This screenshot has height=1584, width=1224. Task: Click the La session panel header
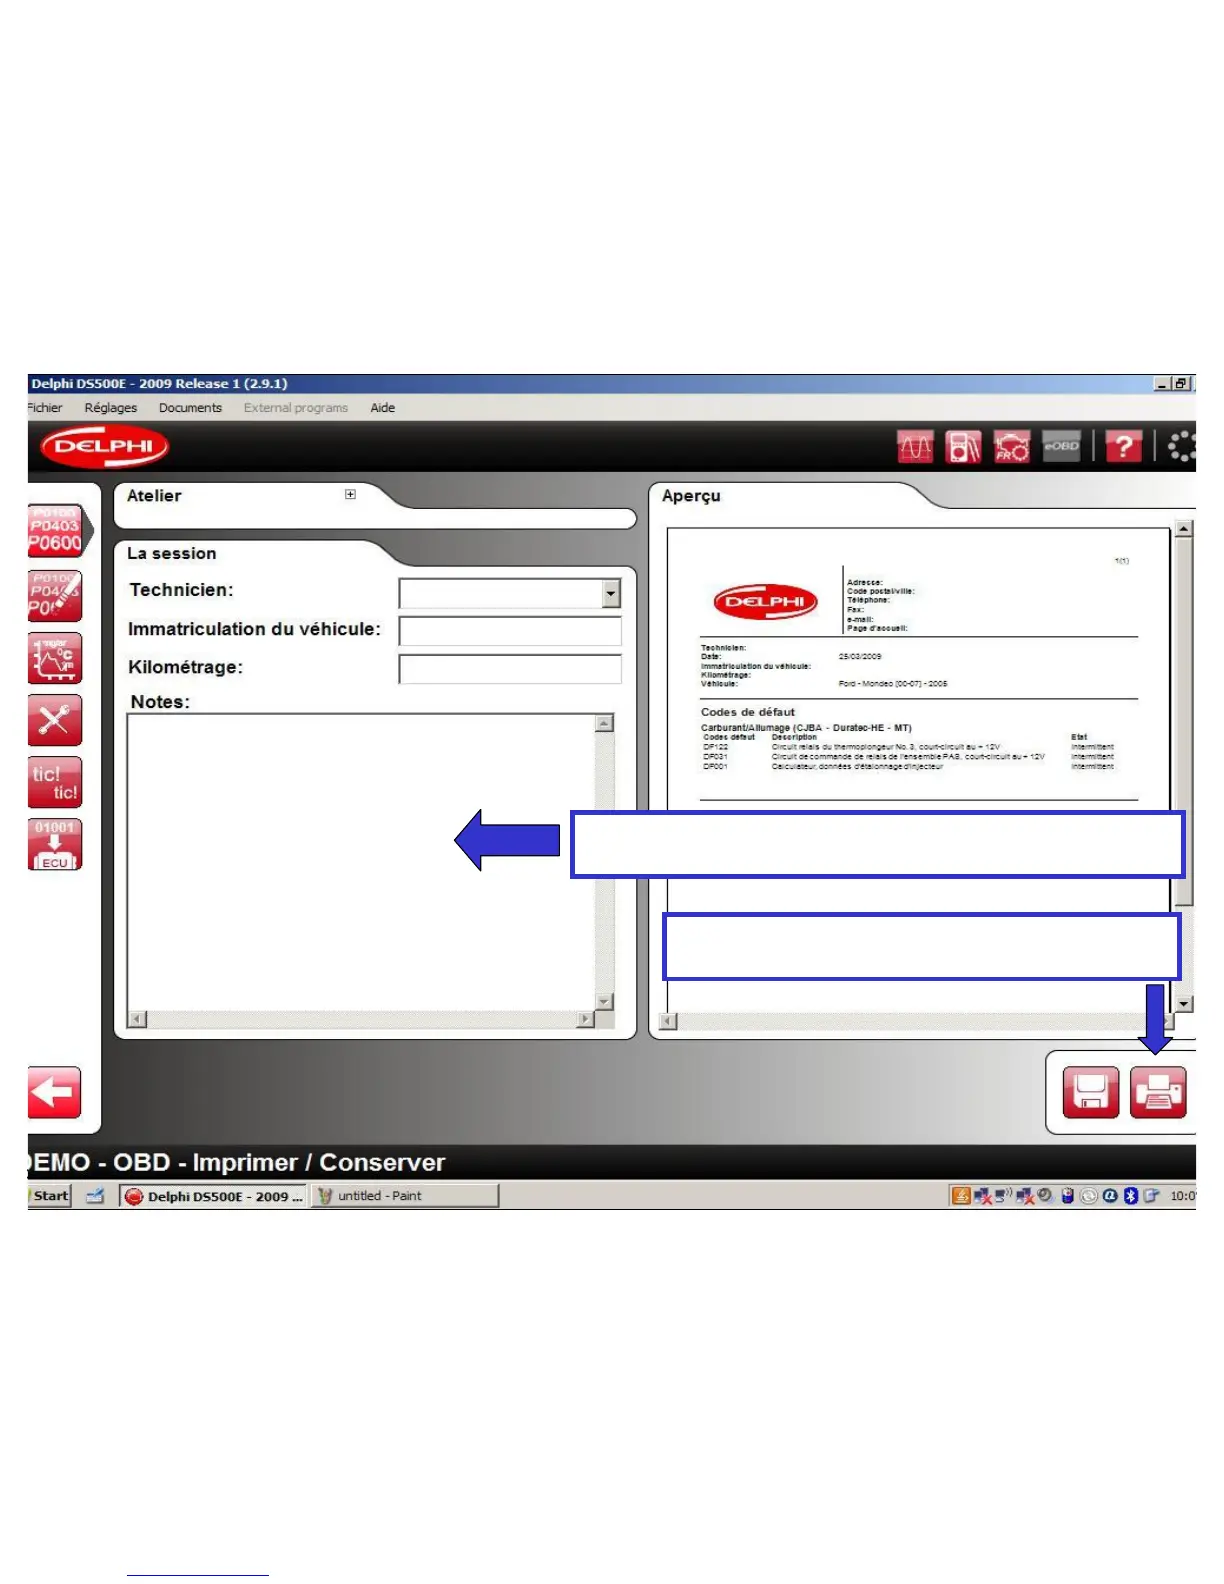(x=171, y=554)
